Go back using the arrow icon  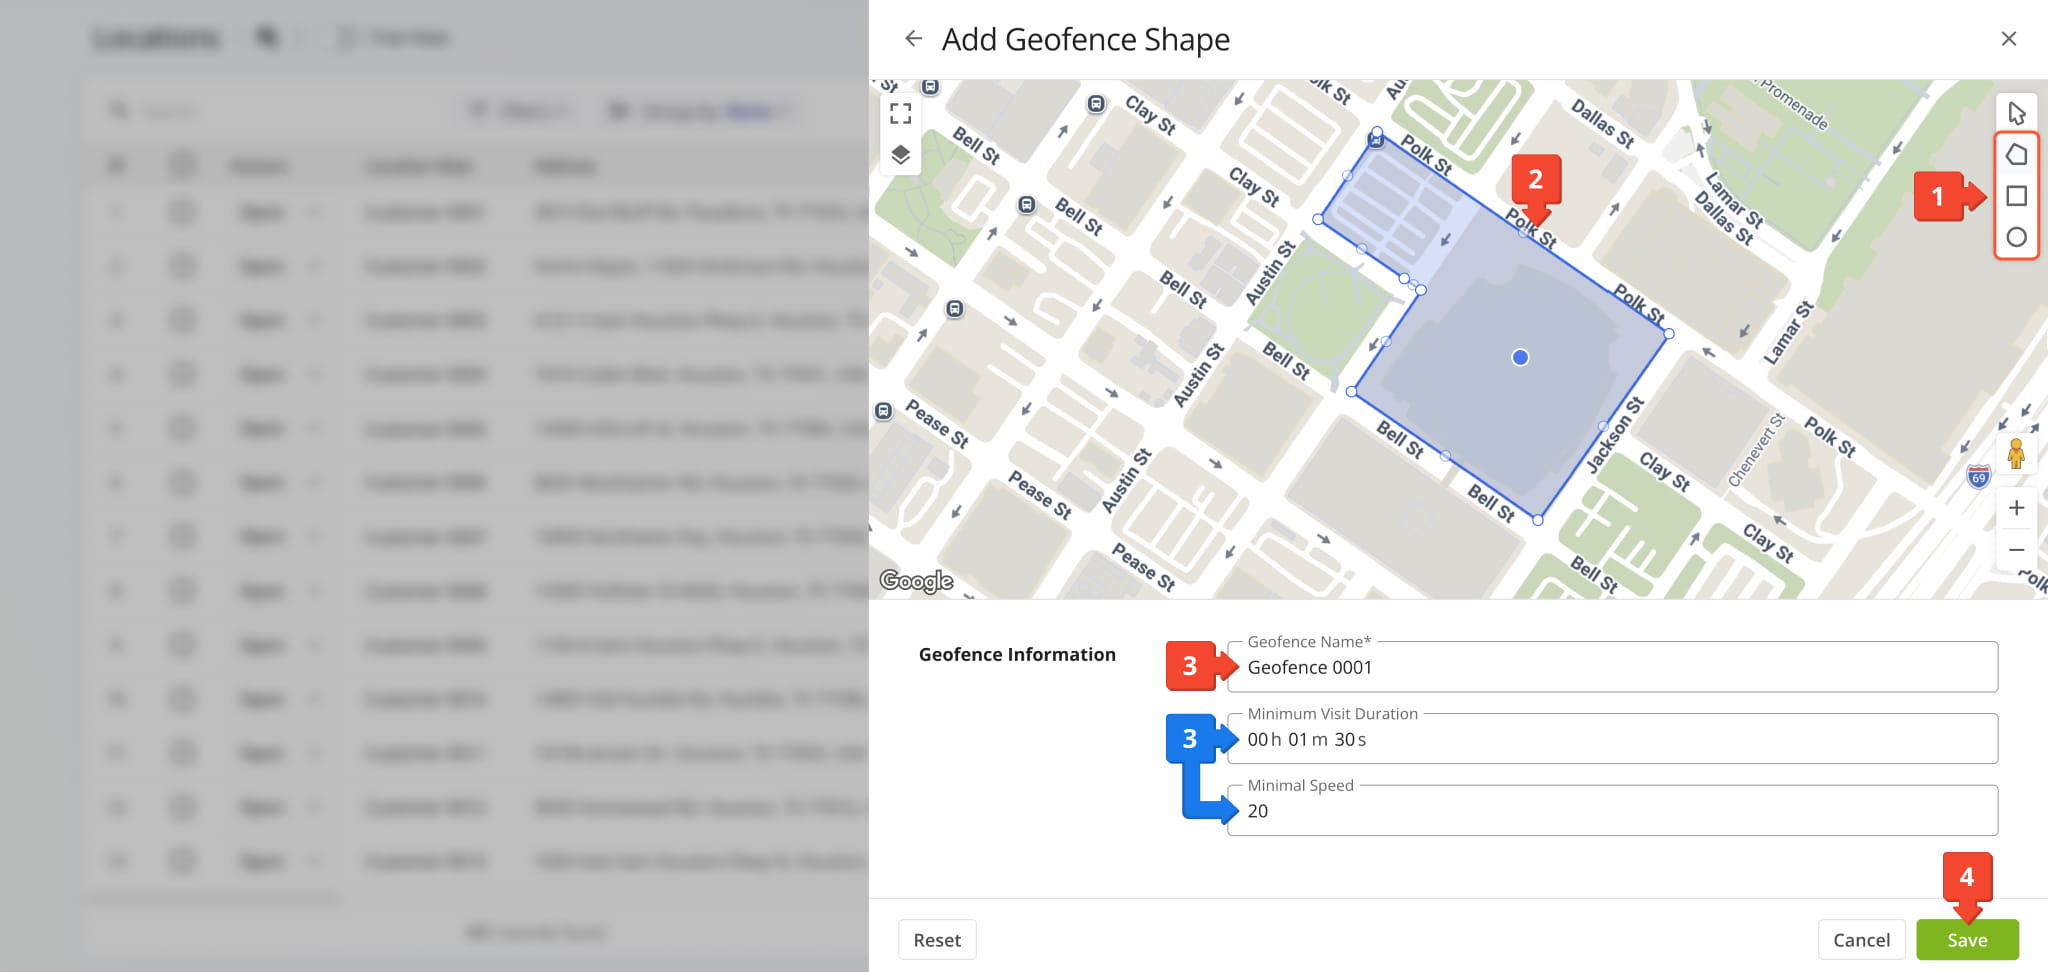coord(913,38)
